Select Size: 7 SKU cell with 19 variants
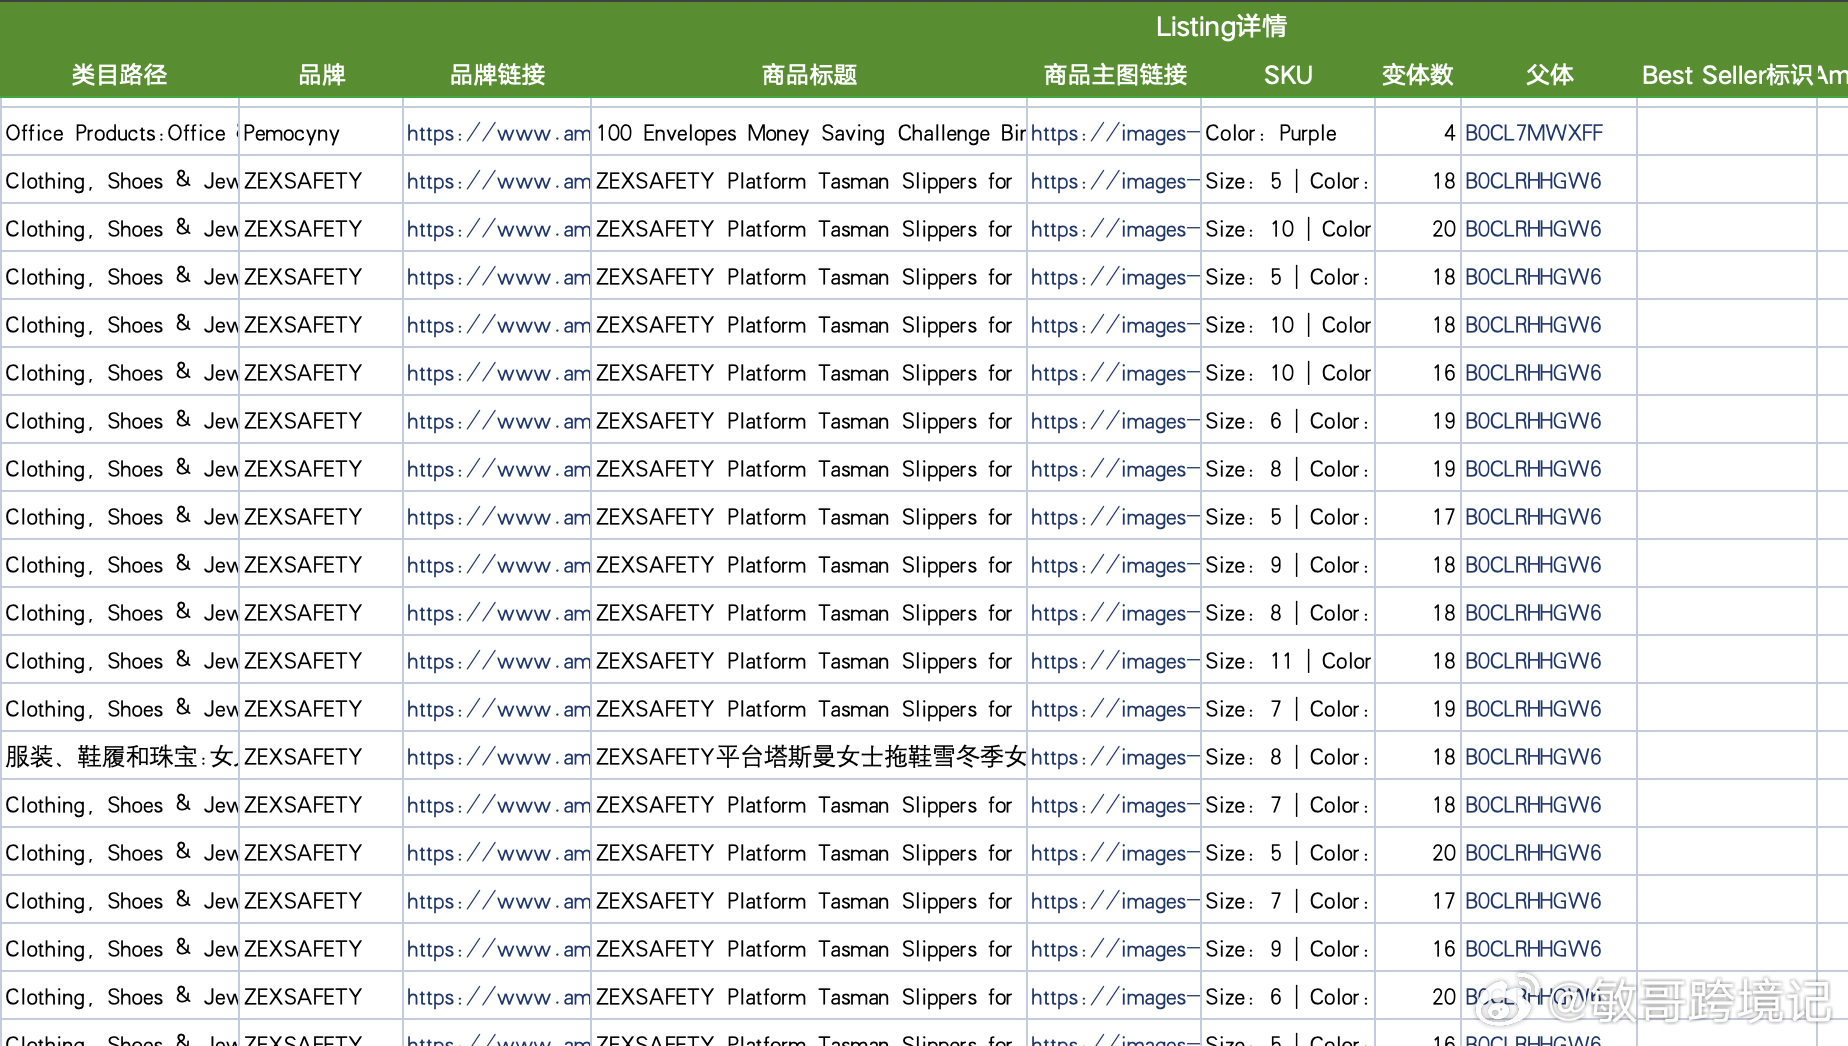The image size is (1848, 1046). pyautogui.click(x=1288, y=709)
